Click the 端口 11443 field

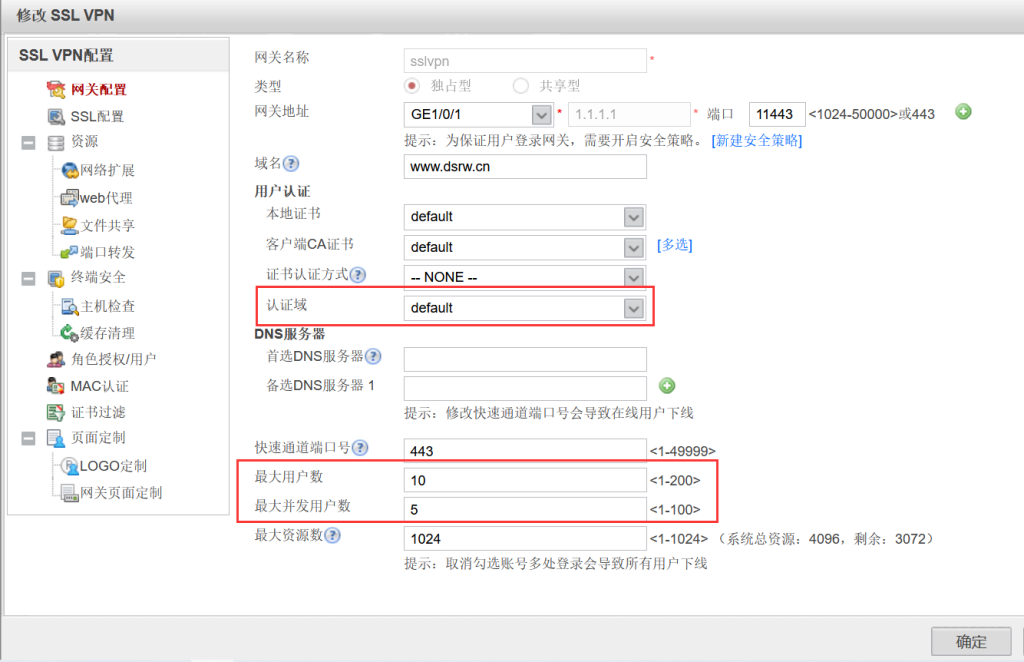(x=777, y=114)
